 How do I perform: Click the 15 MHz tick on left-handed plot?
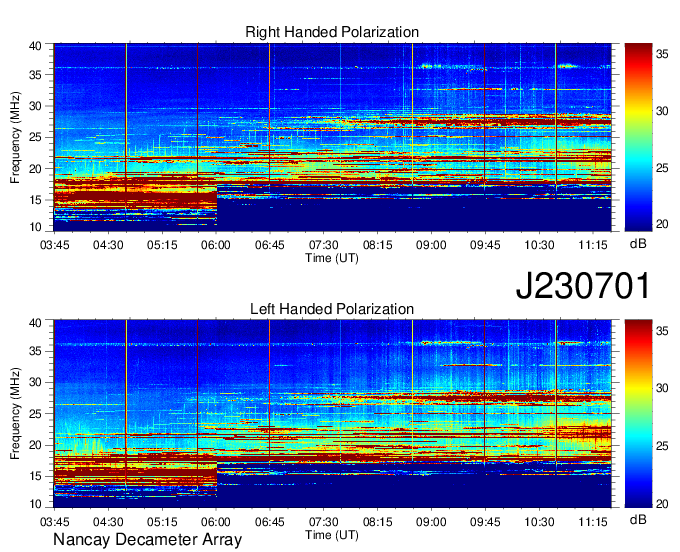pos(35,477)
